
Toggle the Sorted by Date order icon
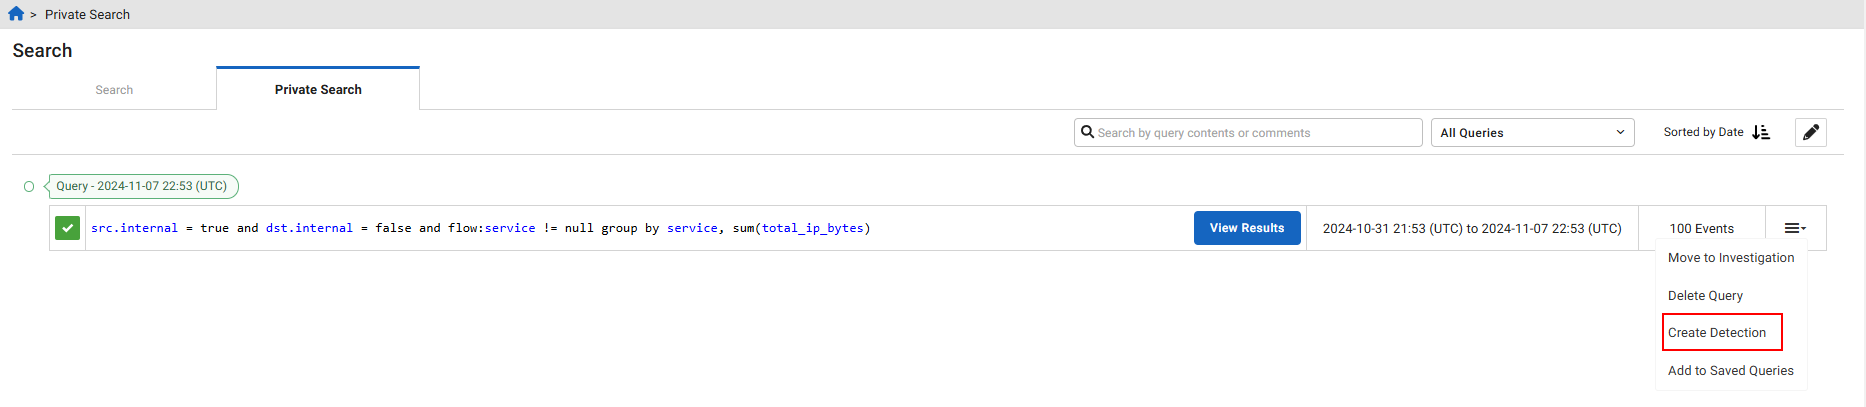click(x=1761, y=132)
